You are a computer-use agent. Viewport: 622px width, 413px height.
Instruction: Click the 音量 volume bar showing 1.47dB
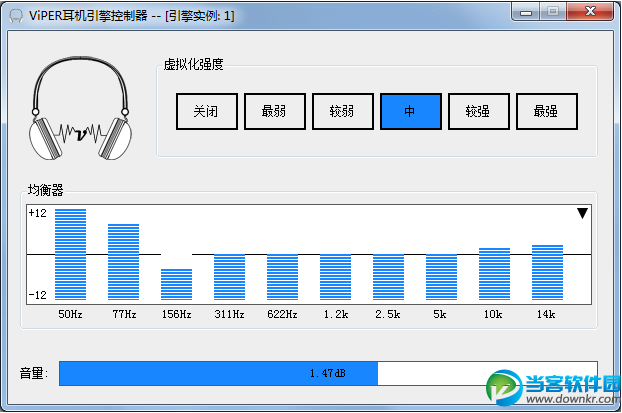click(328, 373)
